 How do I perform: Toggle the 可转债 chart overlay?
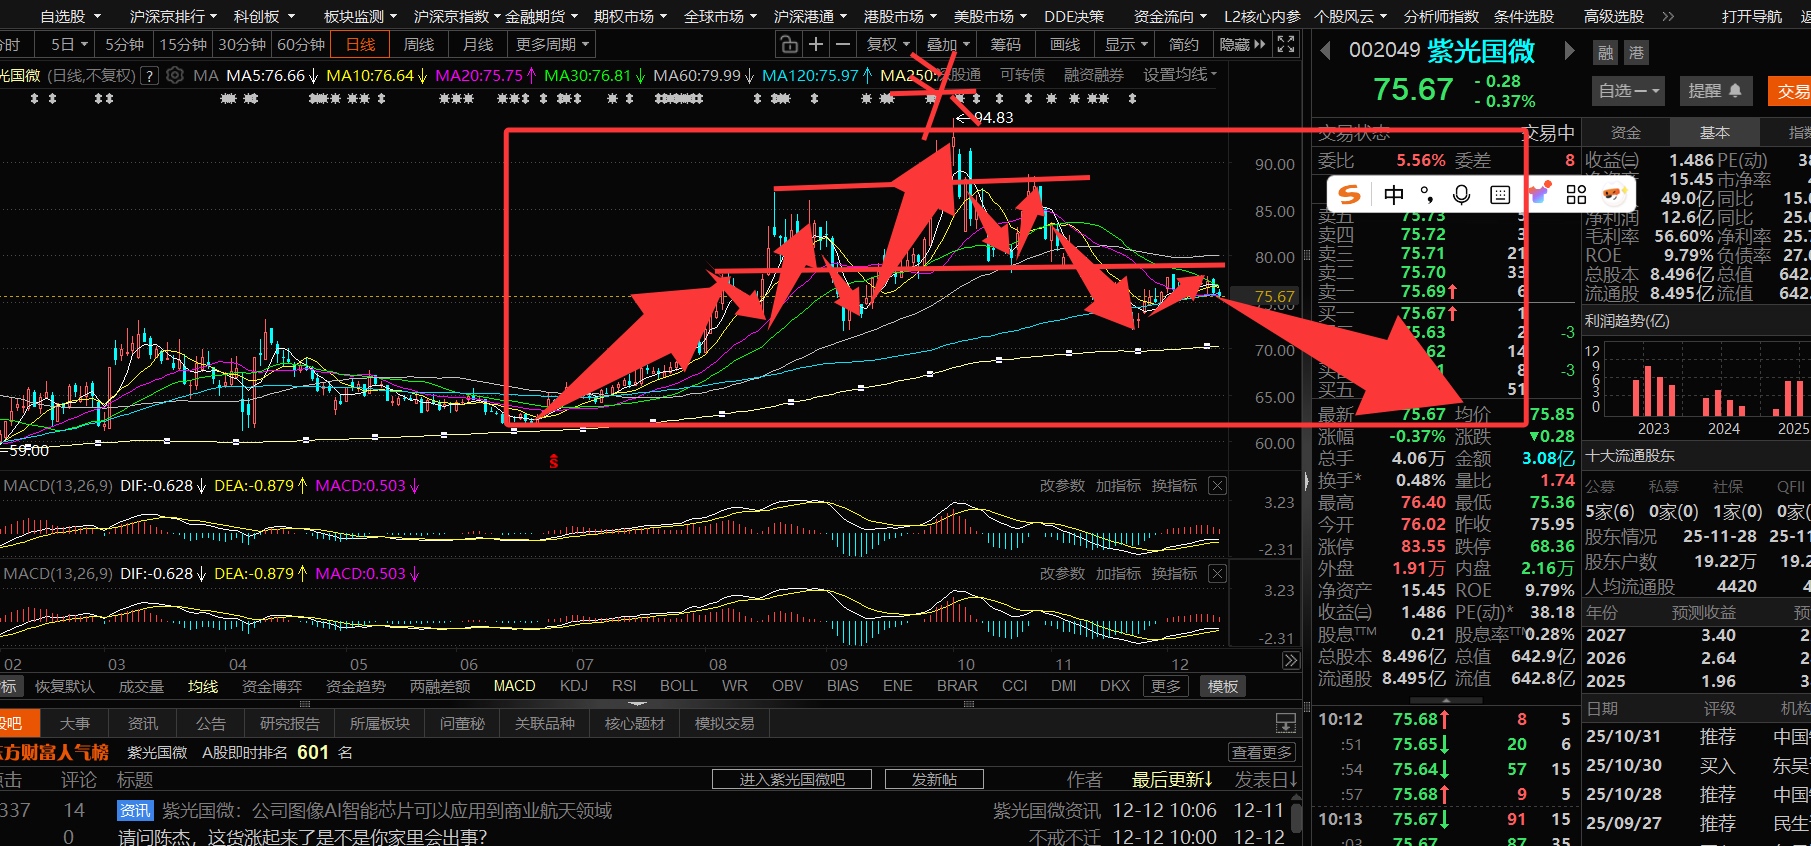coord(1022,75)
